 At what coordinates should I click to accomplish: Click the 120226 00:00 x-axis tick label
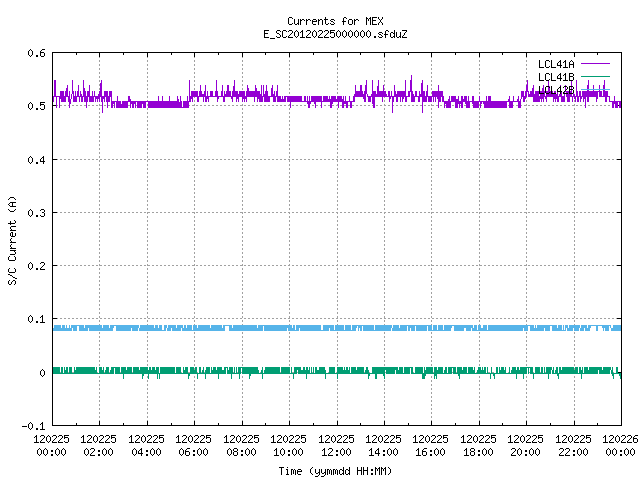pyautogui.click(x=620, y=445)
